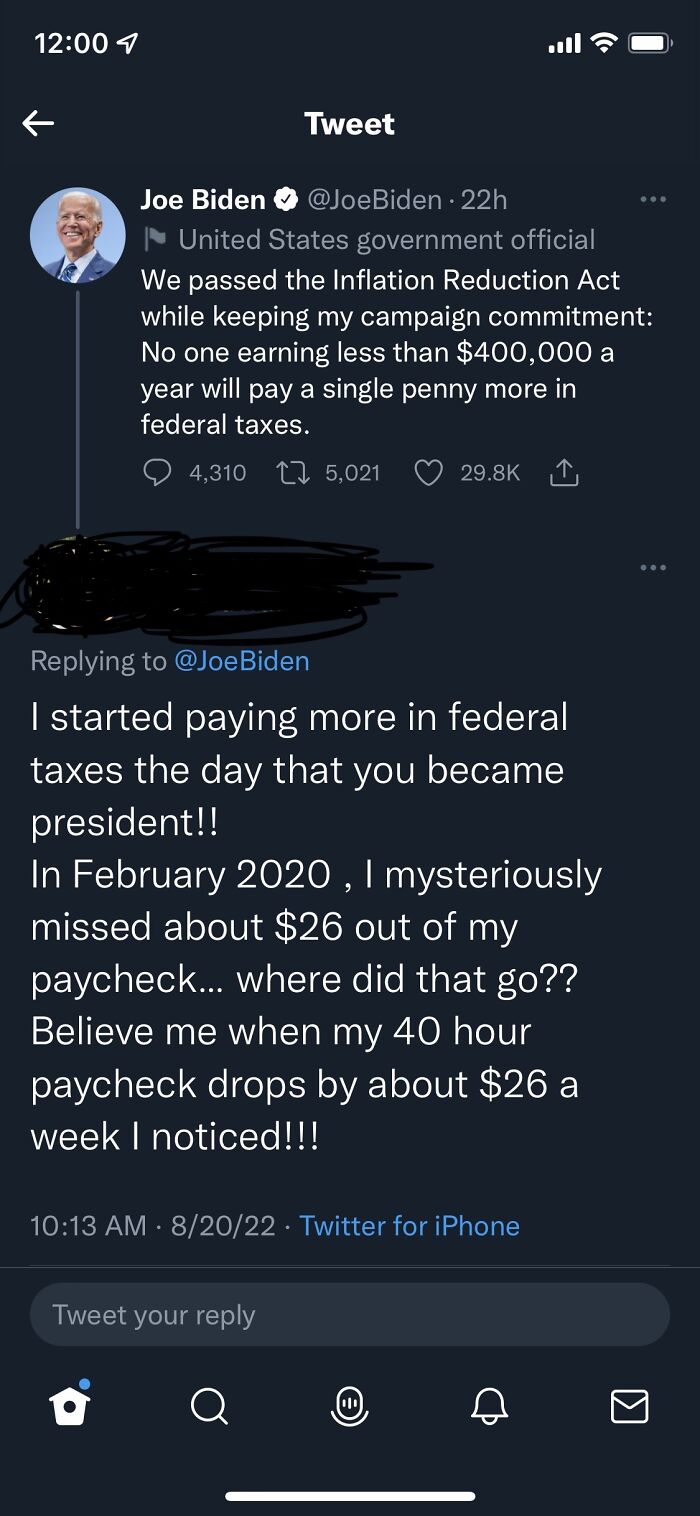
Task: Open the more options menu on the reply
Action: click(653, 566)
